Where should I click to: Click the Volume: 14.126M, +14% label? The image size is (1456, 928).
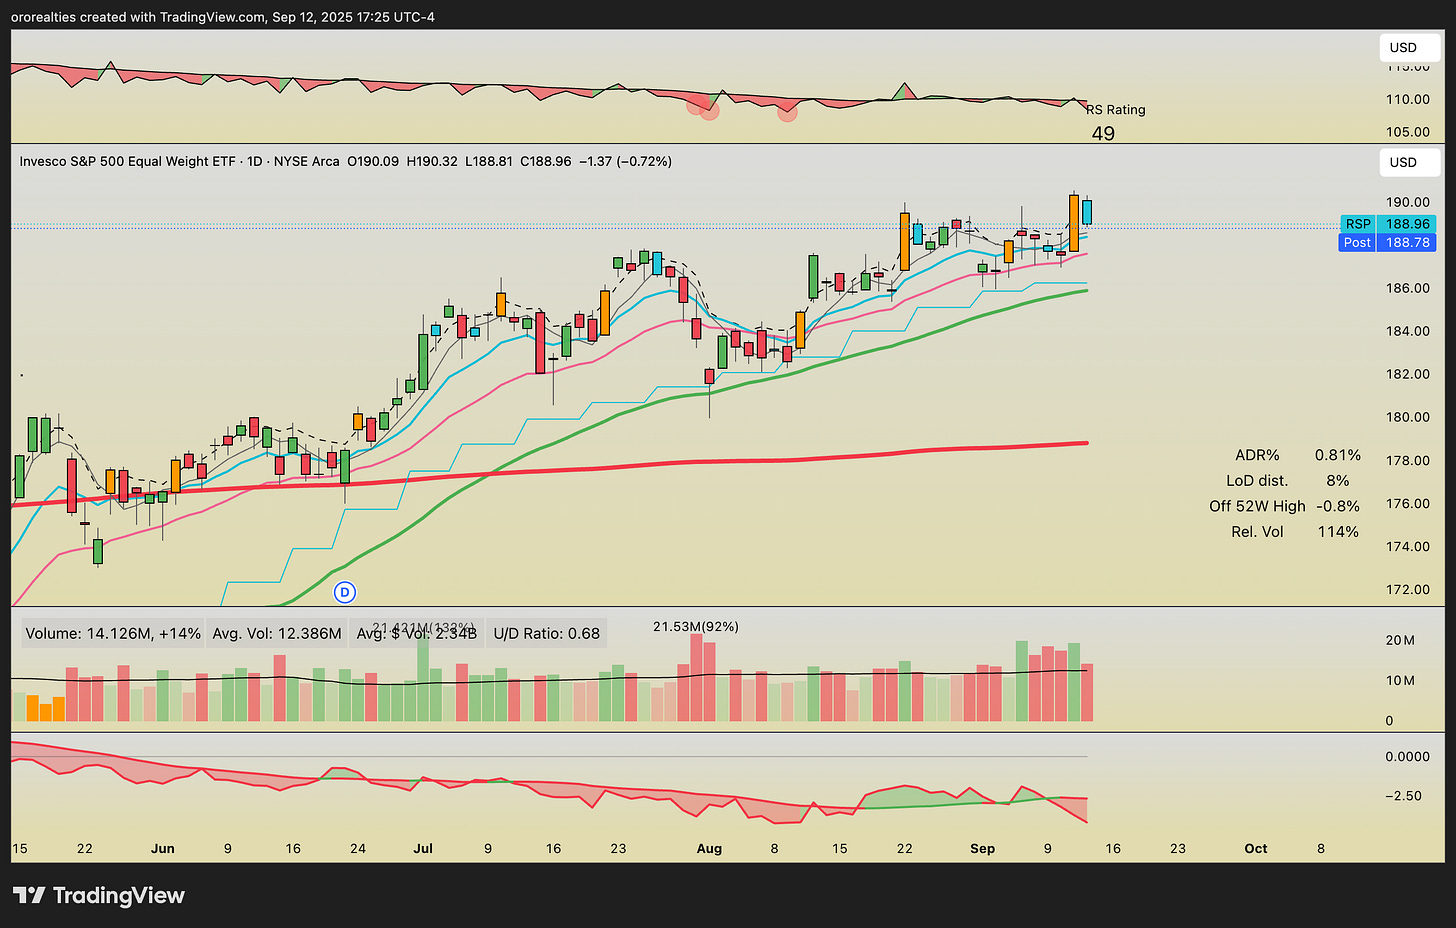point(113,633)
